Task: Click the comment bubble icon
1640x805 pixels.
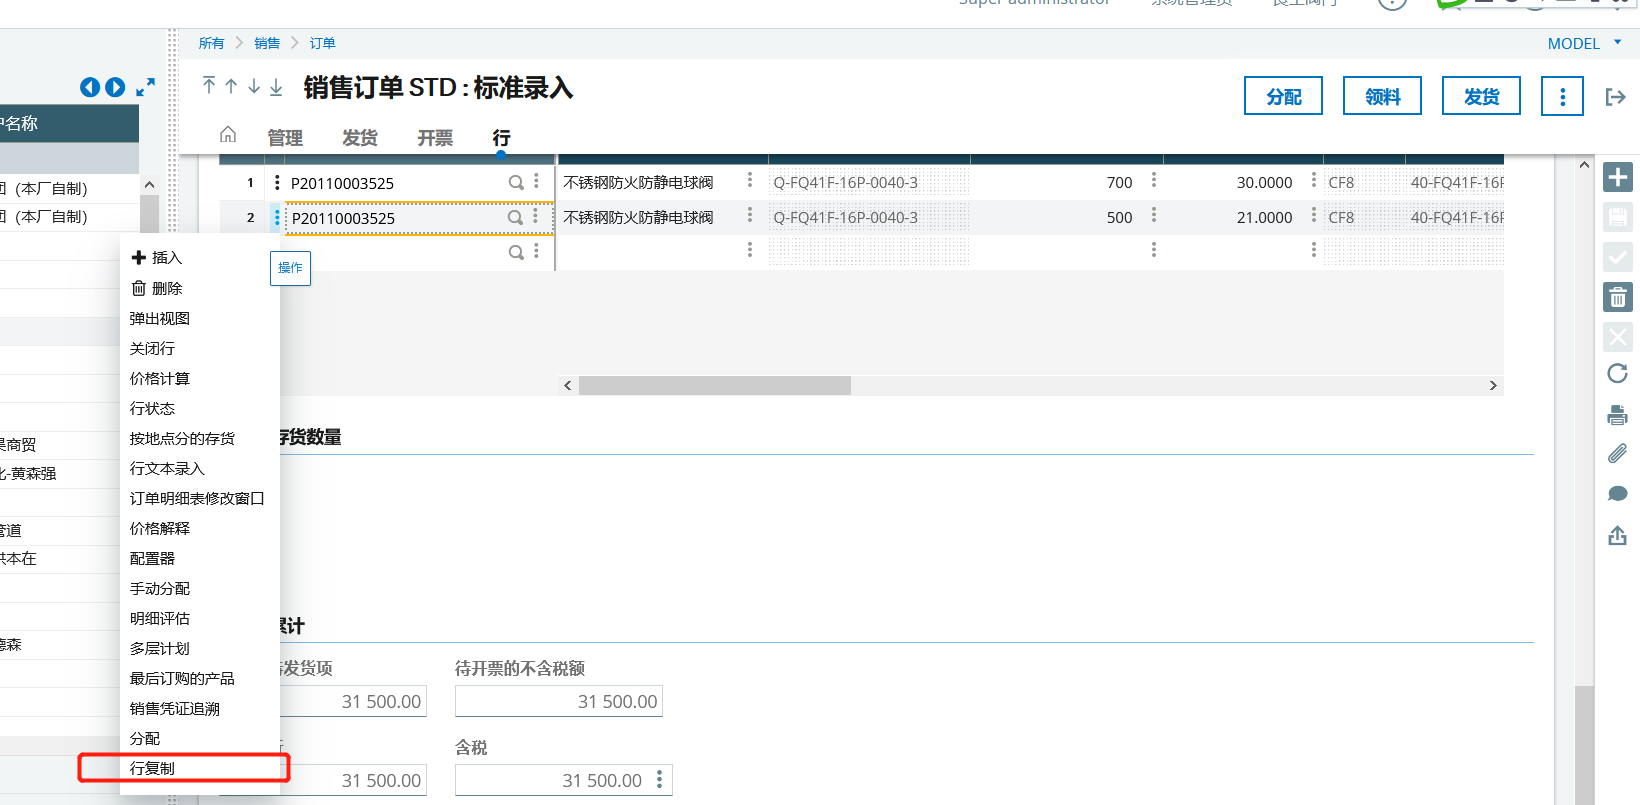Action: coord(1617,494)
